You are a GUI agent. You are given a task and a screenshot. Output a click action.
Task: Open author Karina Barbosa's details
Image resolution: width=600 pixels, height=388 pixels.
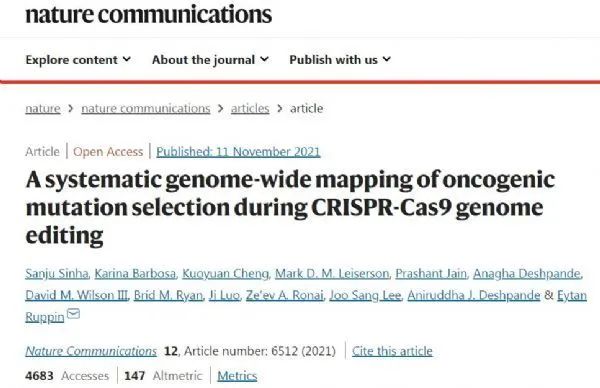pos(135,274)
